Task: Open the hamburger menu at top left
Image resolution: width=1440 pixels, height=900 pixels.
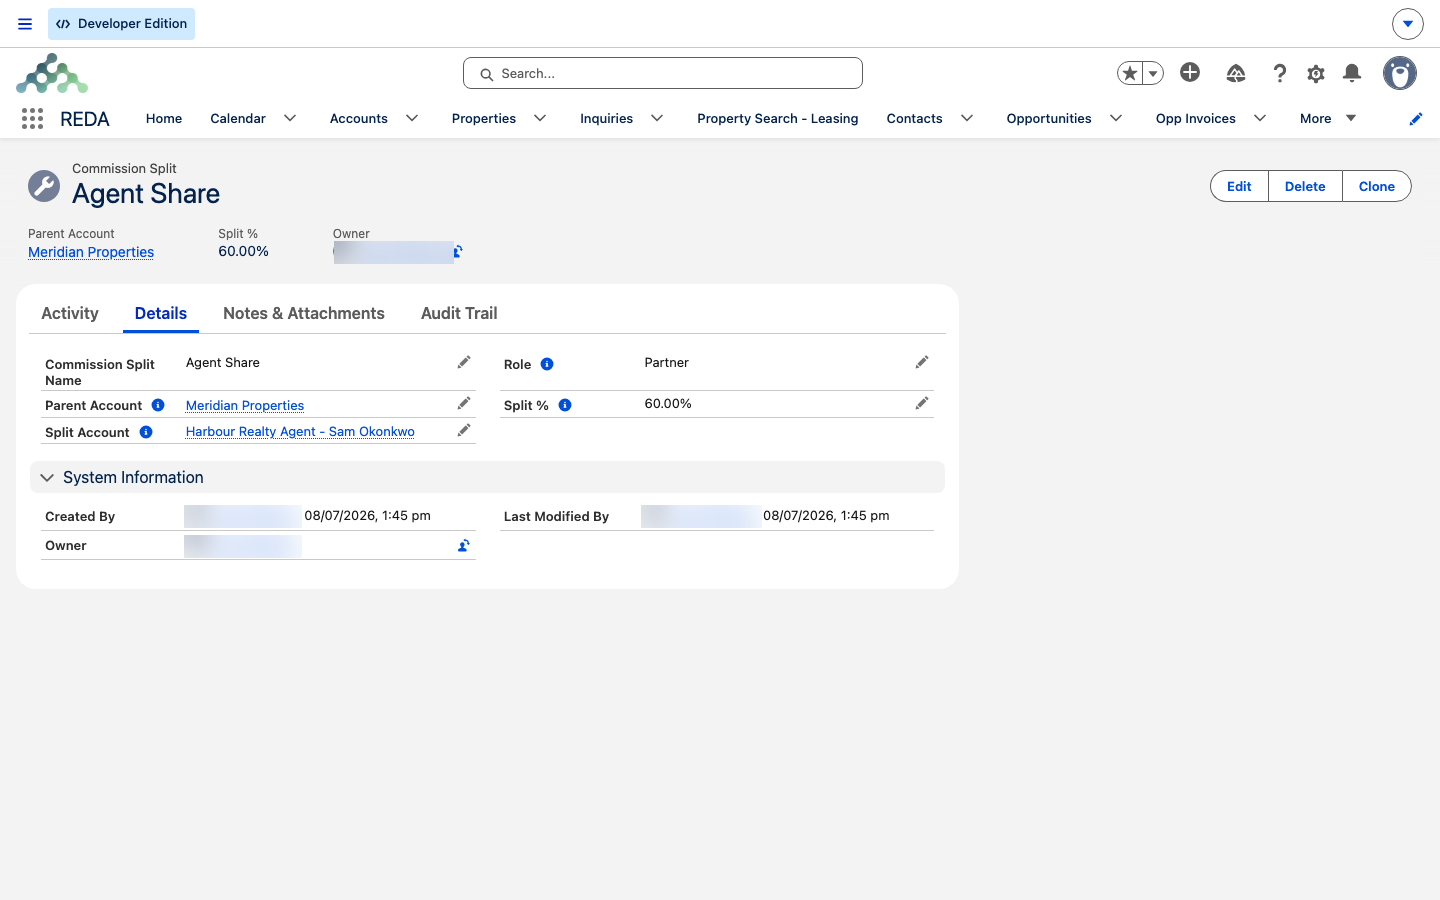Action: click(25, 24)
